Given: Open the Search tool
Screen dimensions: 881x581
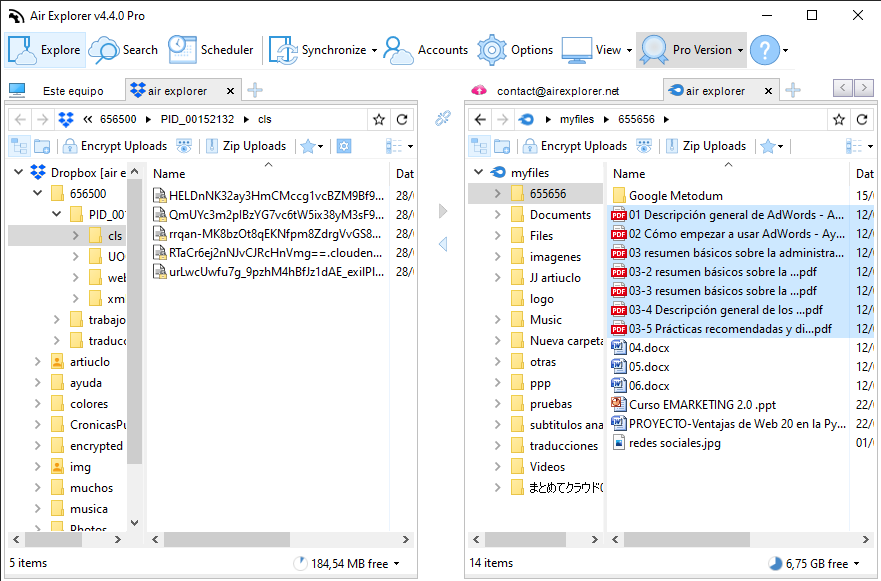Looking at the screenshot, I should pyautogui.click(x=124, y=50).
